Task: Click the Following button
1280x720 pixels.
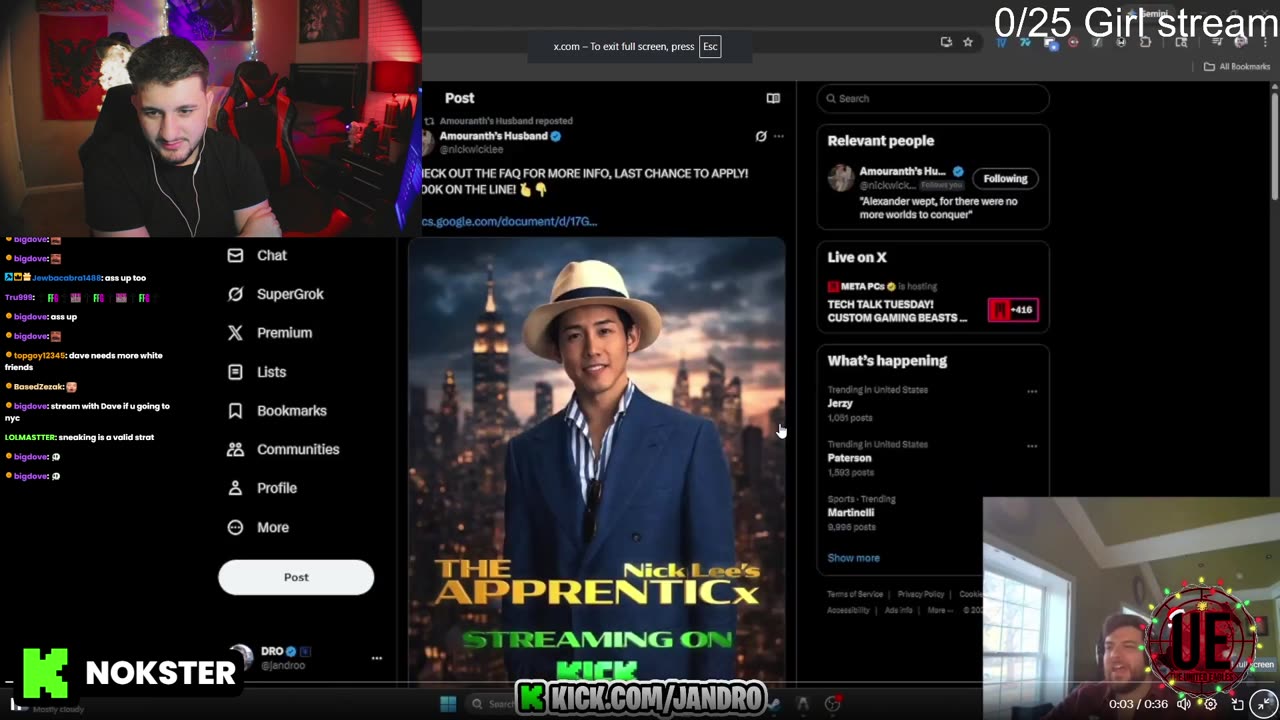Action: pyautogui.click(x=1005, y=178)
